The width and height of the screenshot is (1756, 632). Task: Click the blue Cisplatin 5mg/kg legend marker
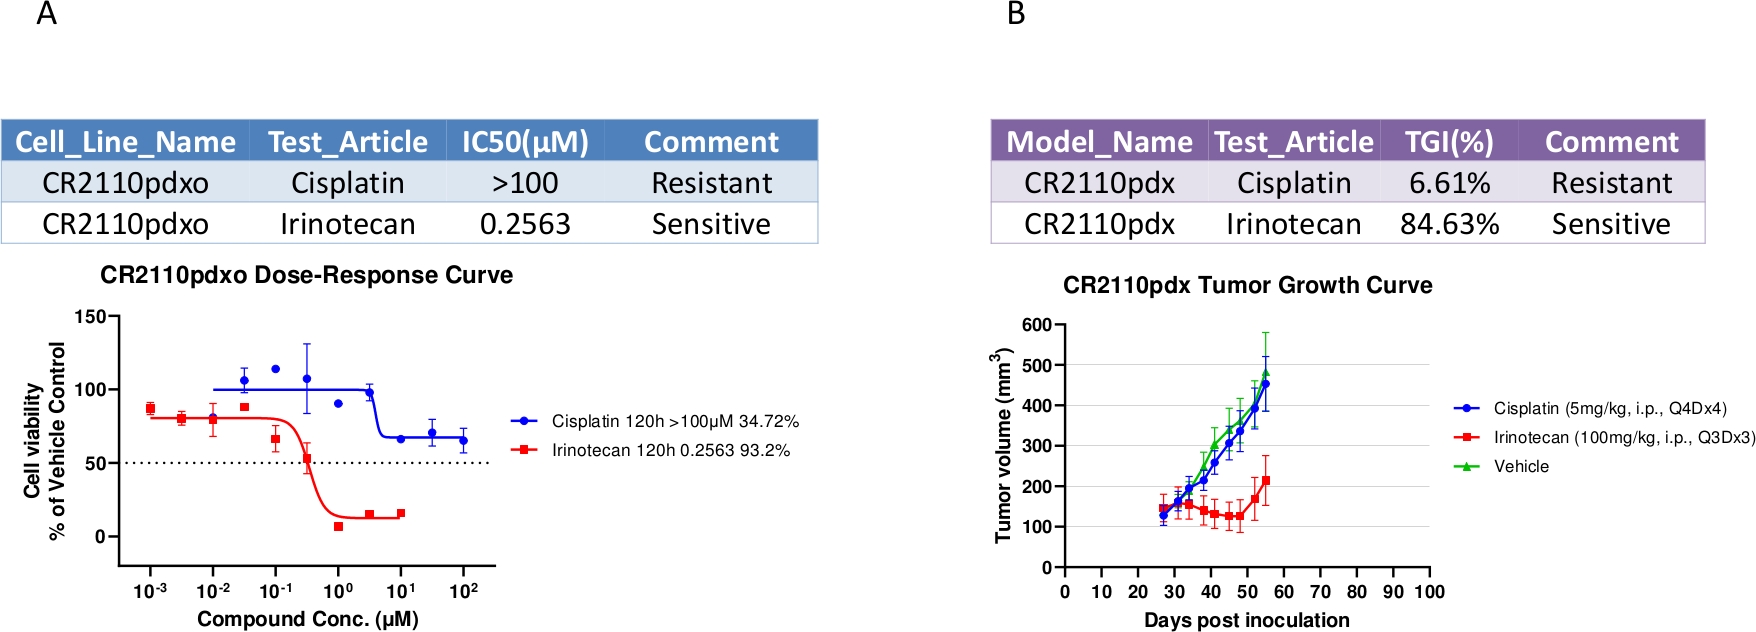[1466, 408]
